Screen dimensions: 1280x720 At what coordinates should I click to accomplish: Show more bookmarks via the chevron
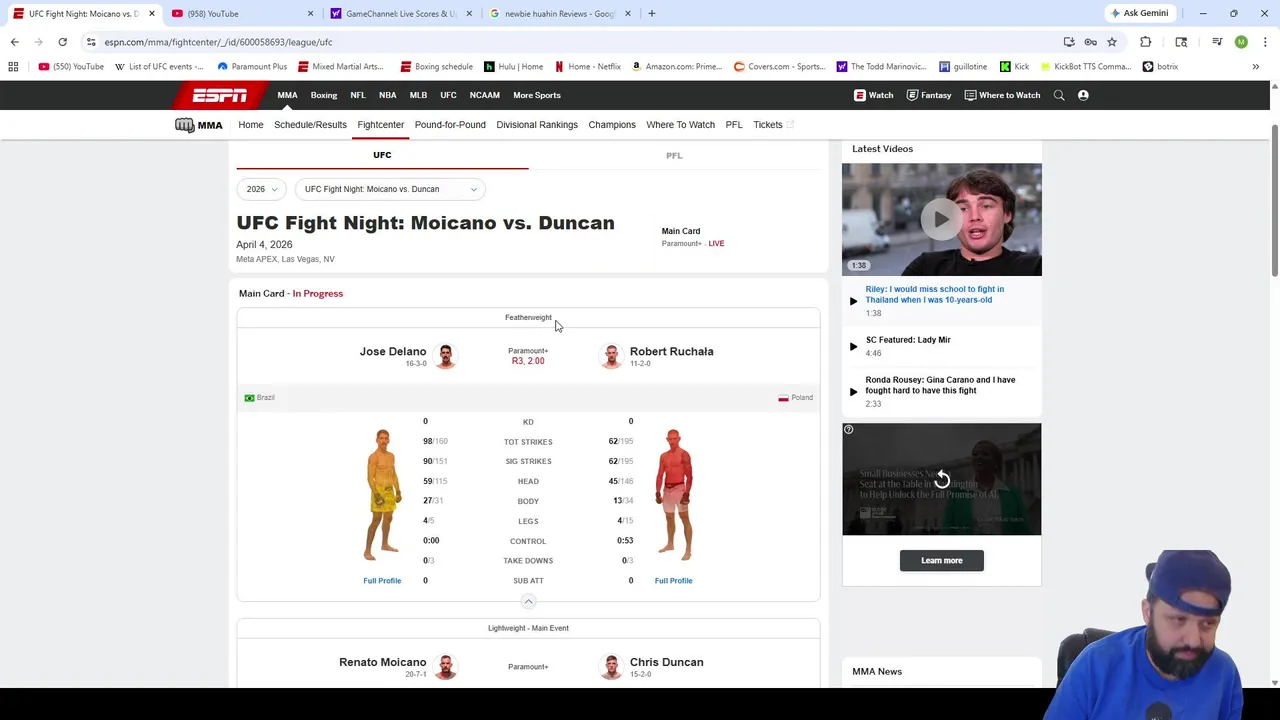pyautogui.click(x=1255, y=67)
